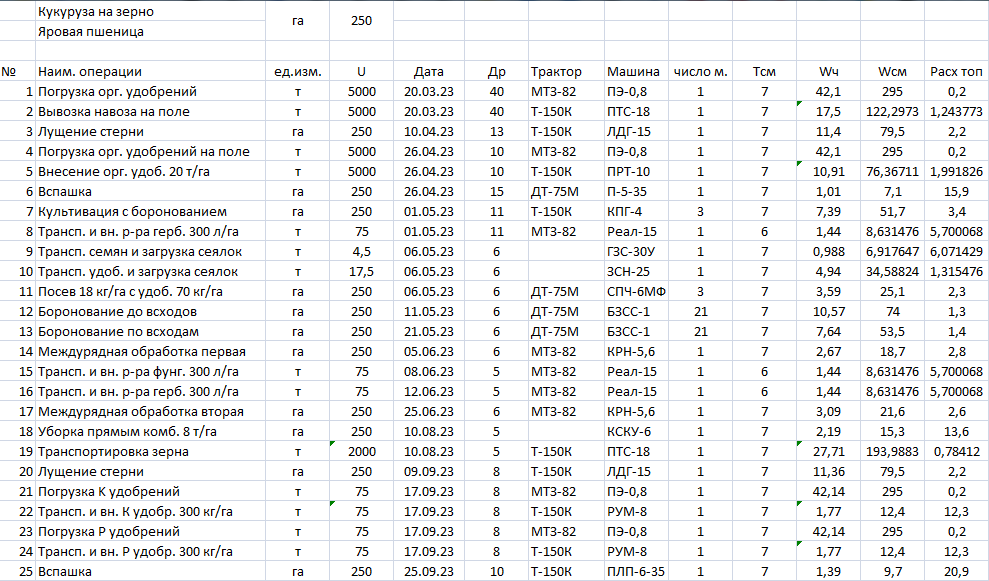Image resolution: width=989 pixels, height=581 pixels.
Task: Click the header cell "Наим. операции"
Action: point(150,71)
